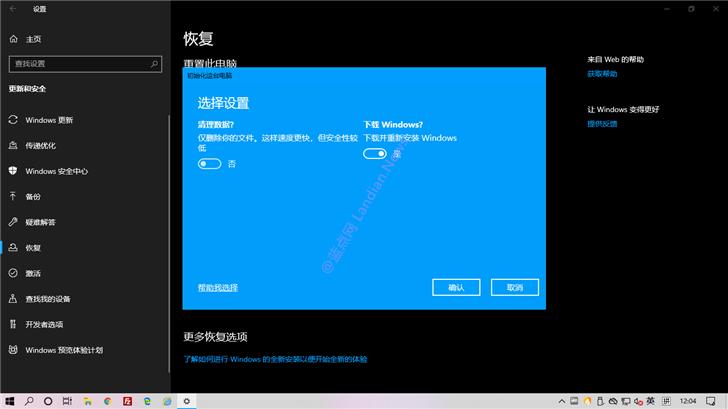The height and width of the screenshot is (409, 728).
Task: Open Task View on taskbar
Action: (x=67, y=401)
